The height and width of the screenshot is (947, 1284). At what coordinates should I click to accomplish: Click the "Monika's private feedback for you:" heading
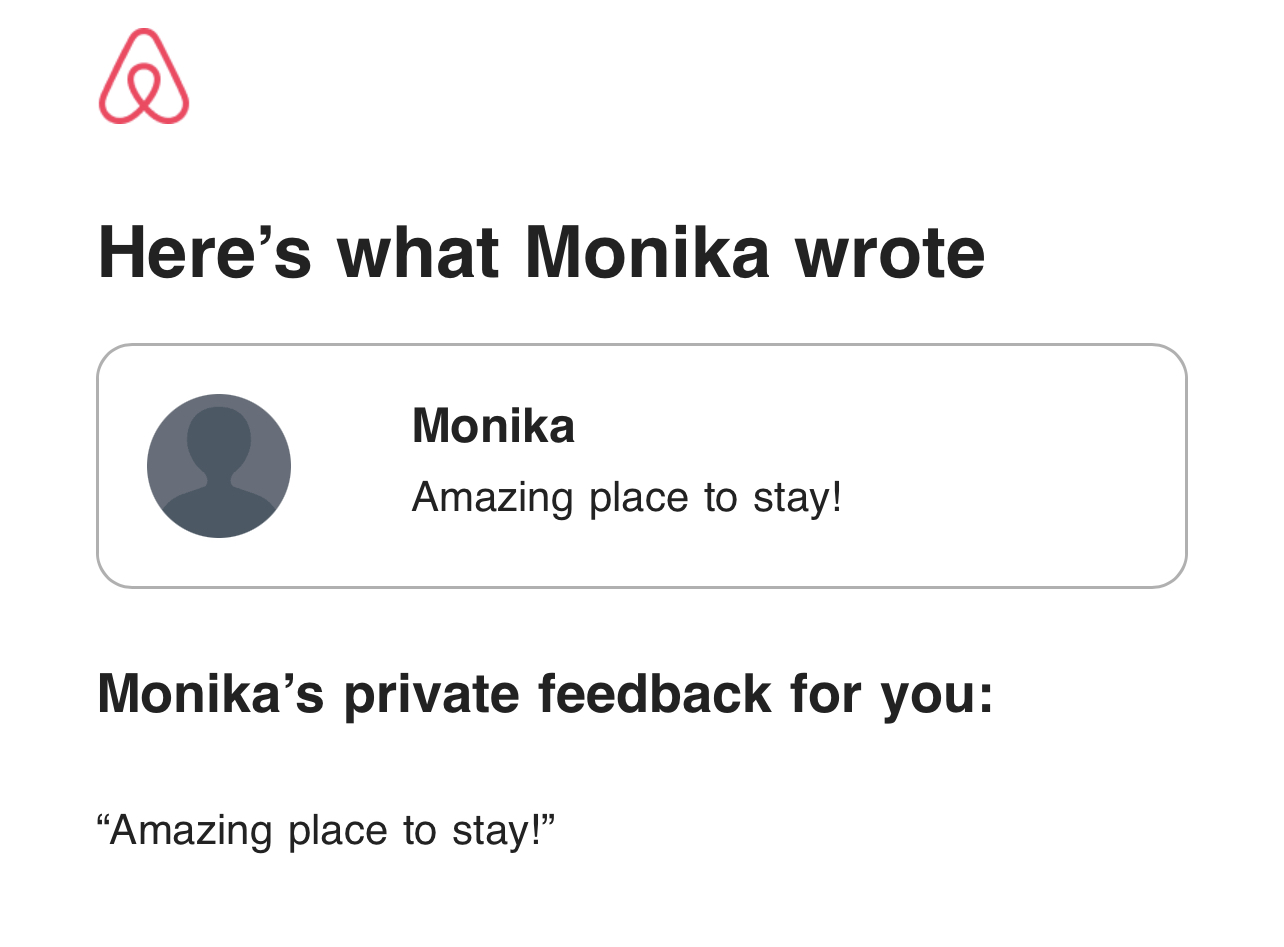[546, 695]
